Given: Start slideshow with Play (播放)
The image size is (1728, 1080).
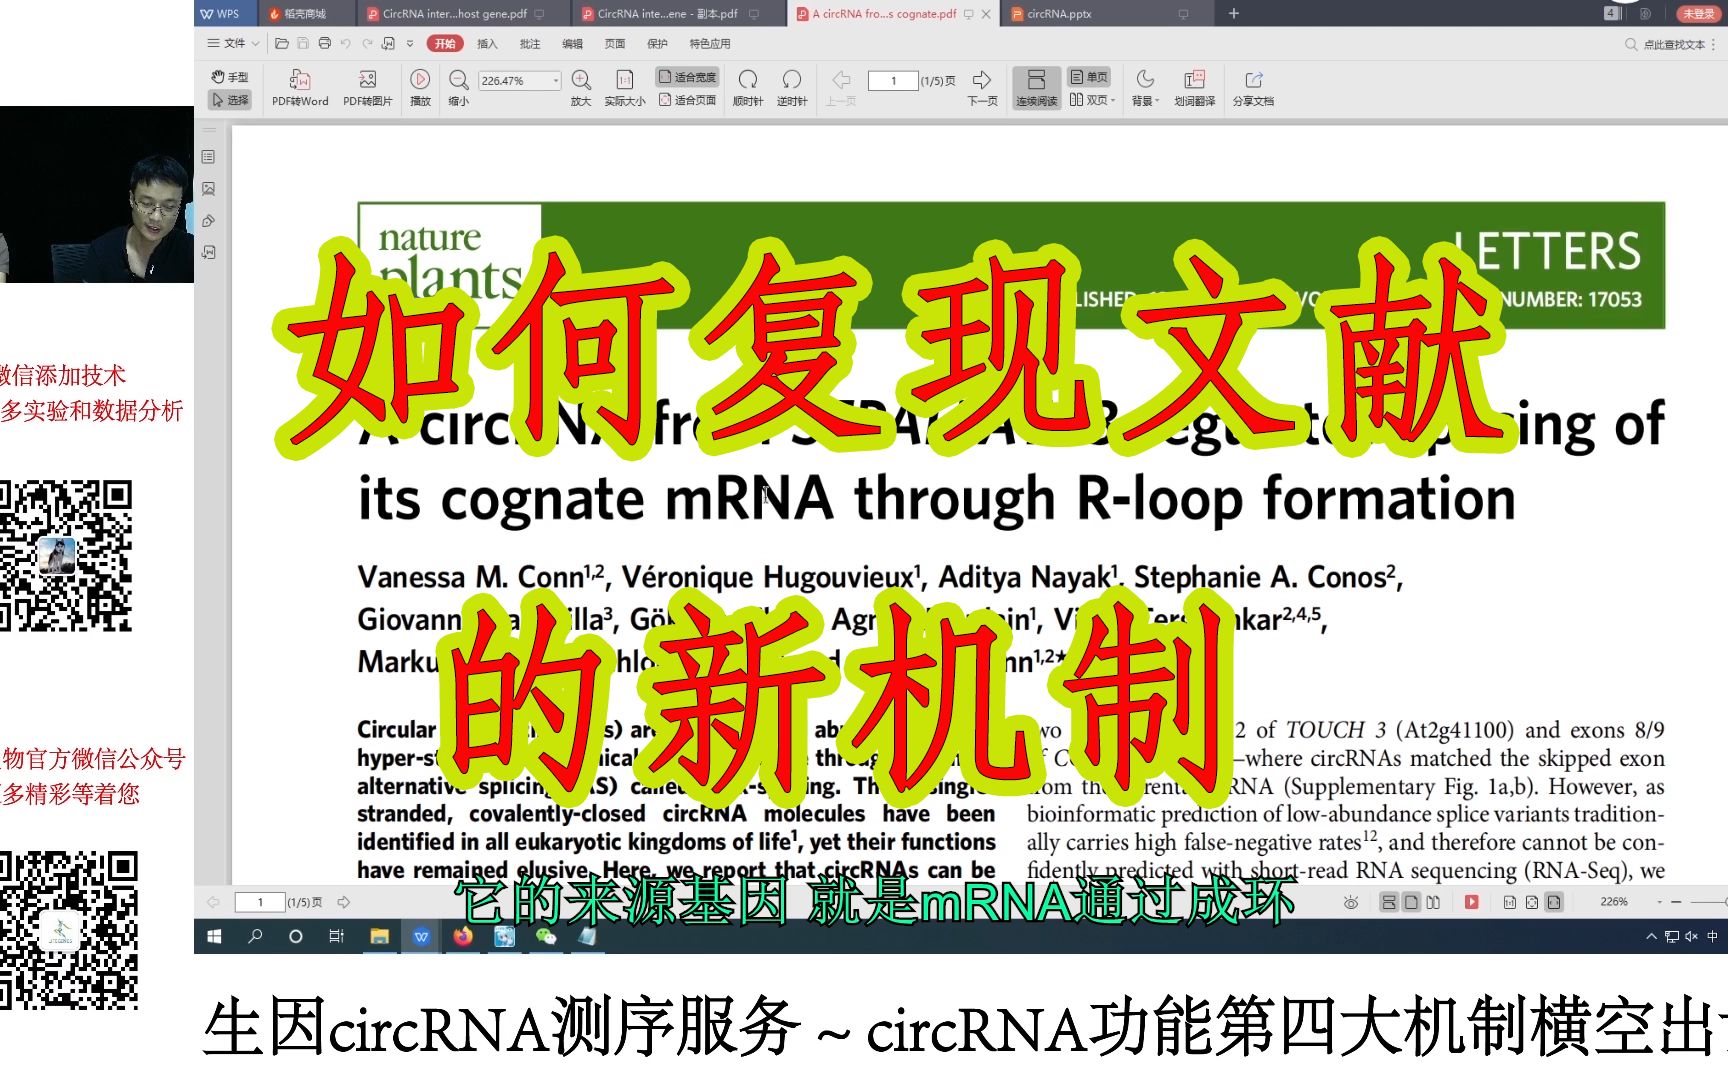Looking at the screenshot, I should point(420,88).
